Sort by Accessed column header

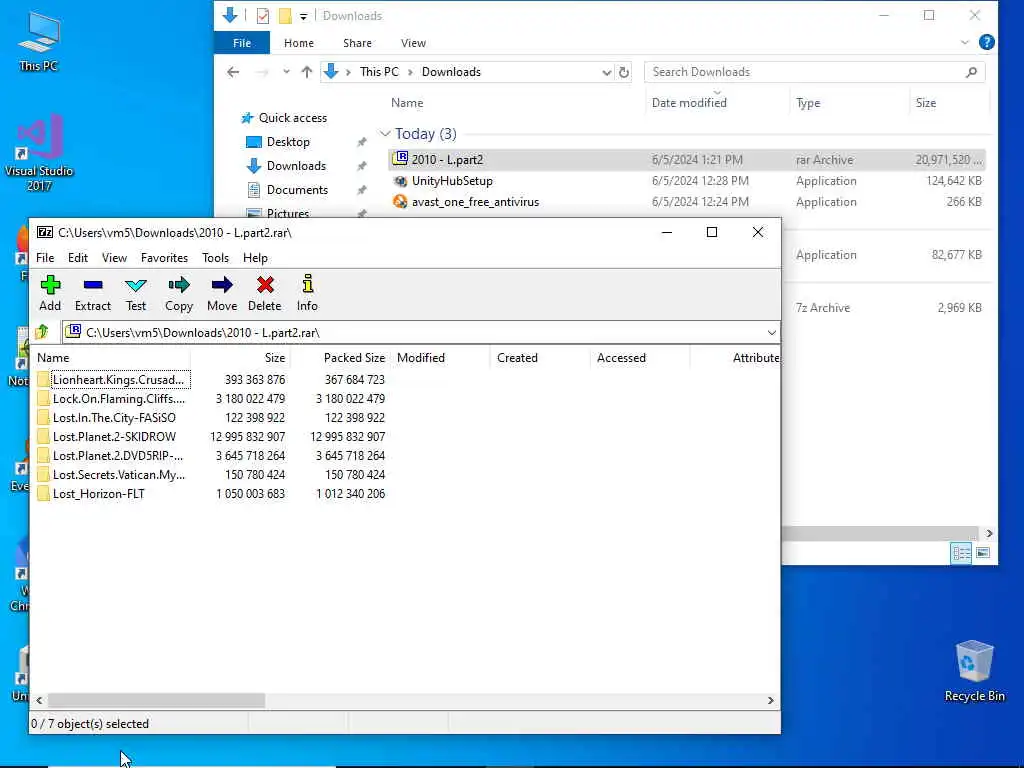pos(640,358)
